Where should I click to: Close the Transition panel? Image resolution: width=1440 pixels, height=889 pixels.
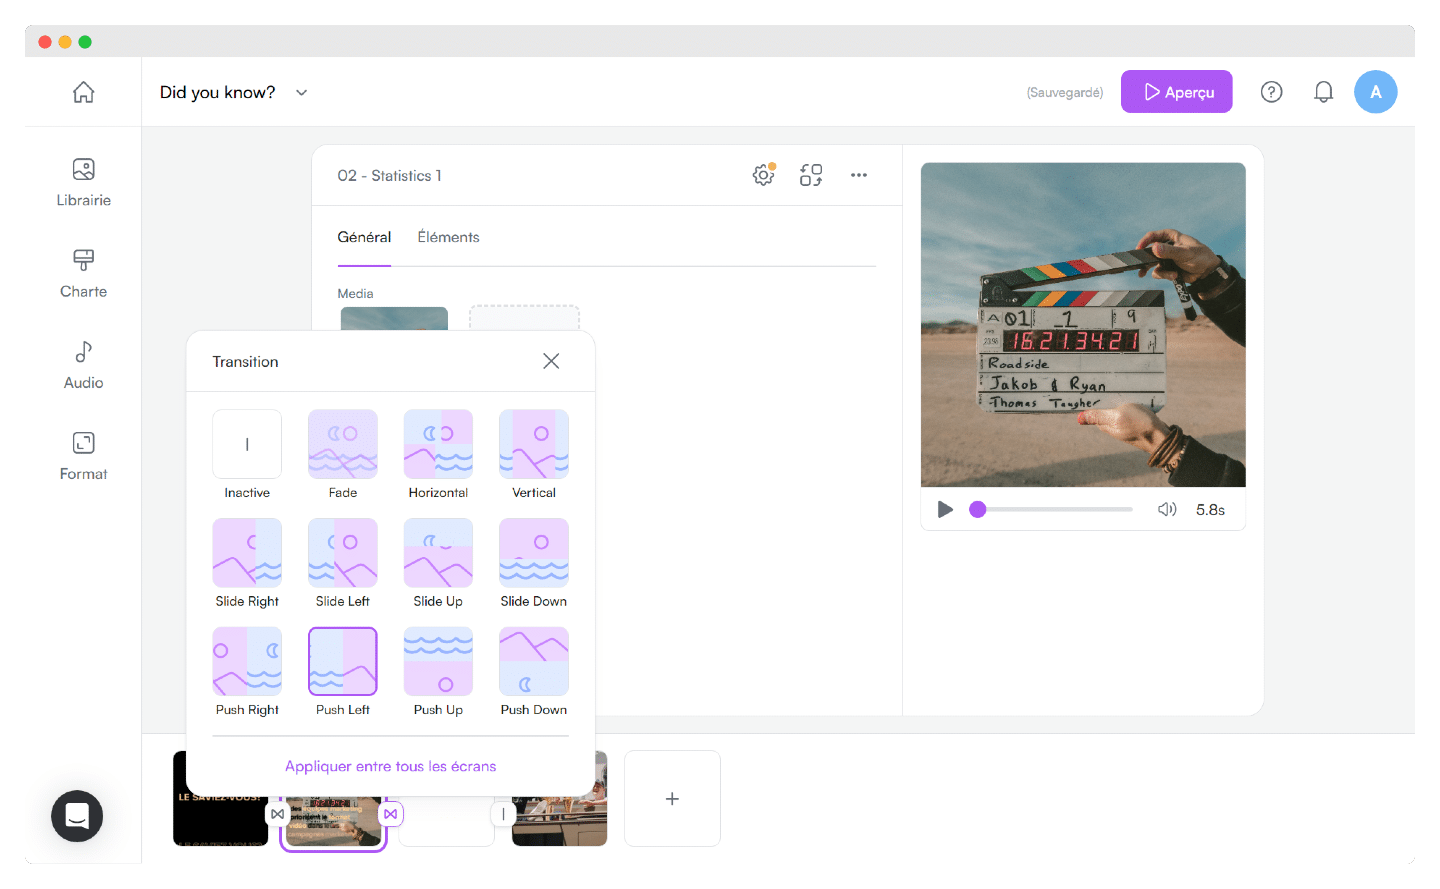551,361
